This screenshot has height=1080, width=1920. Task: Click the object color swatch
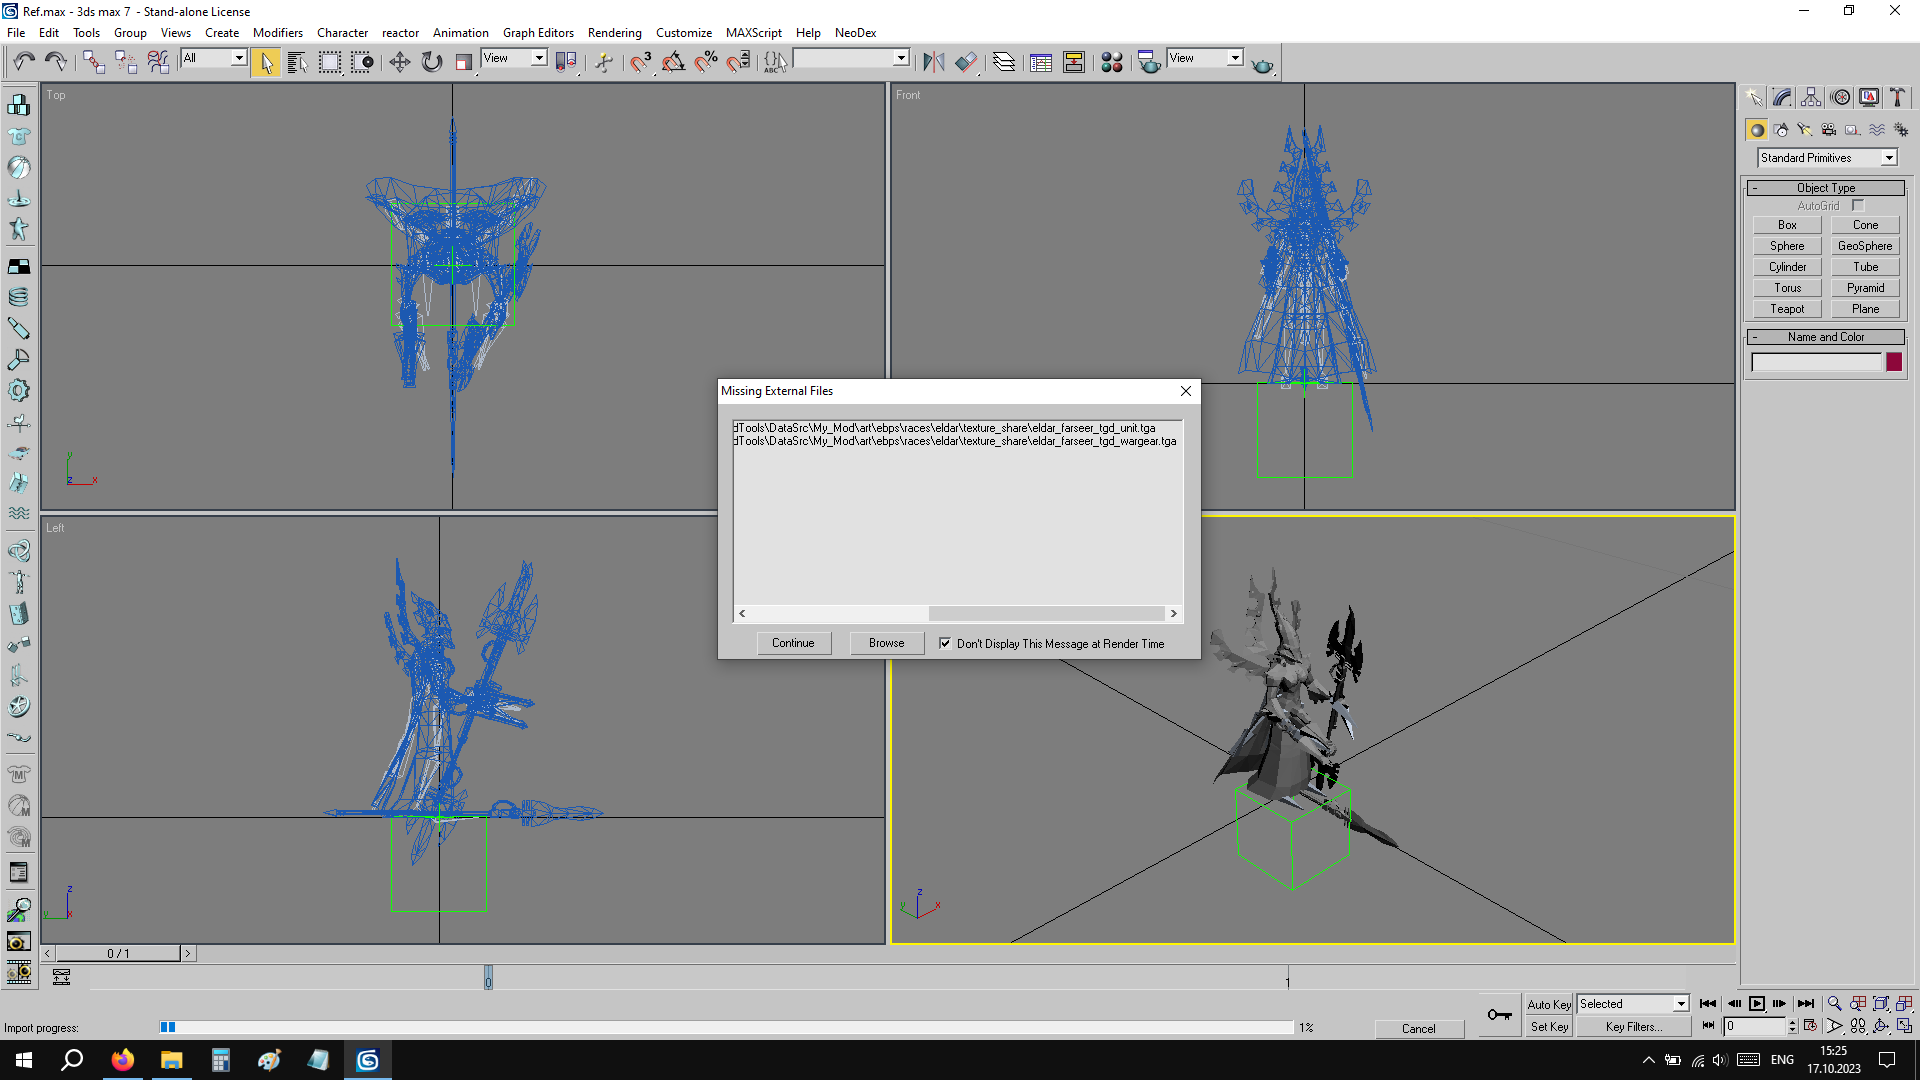[x=1894, y=363]
